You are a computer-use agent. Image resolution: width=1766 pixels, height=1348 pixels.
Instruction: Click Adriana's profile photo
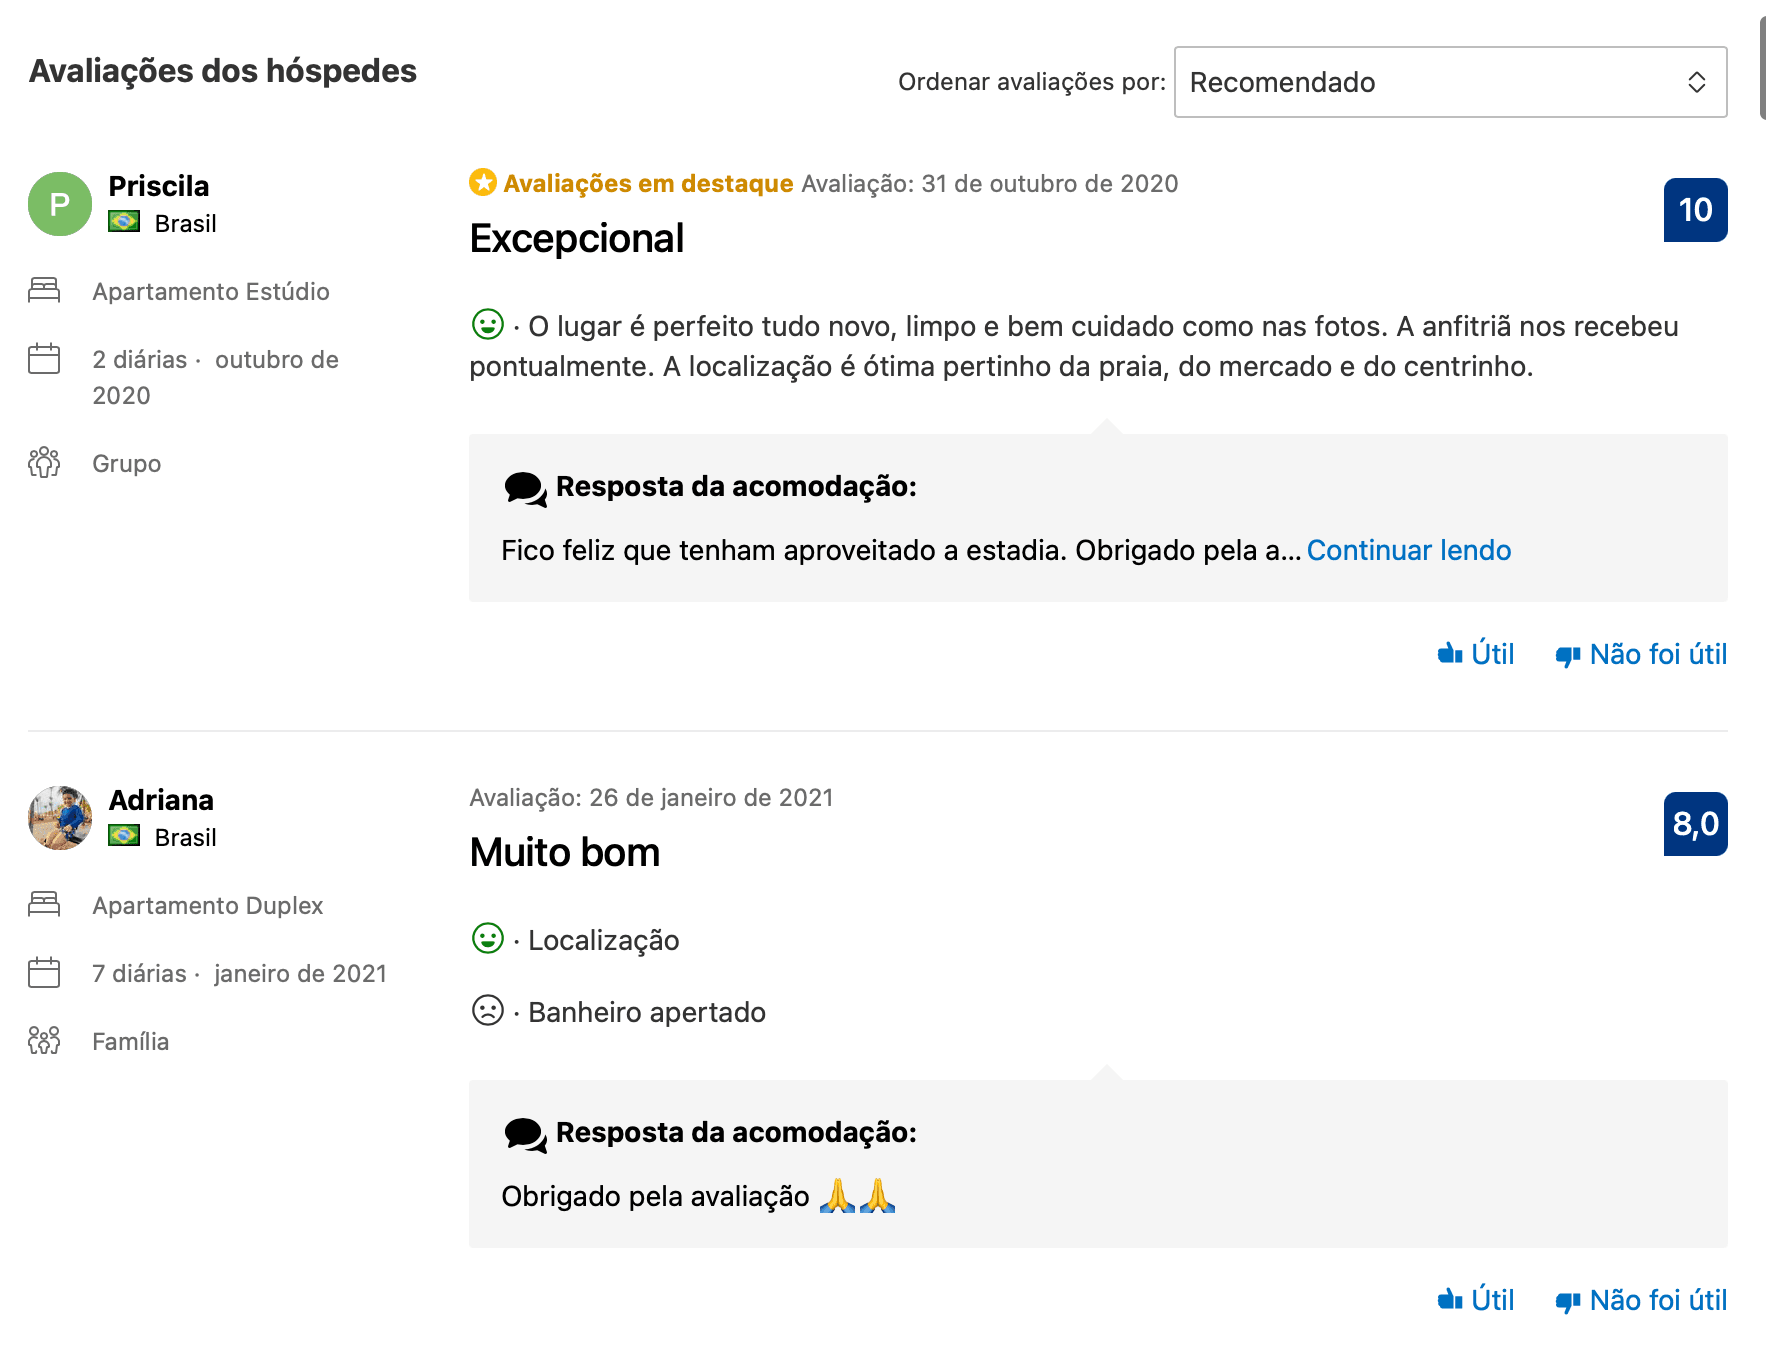(x=60, y=818)
